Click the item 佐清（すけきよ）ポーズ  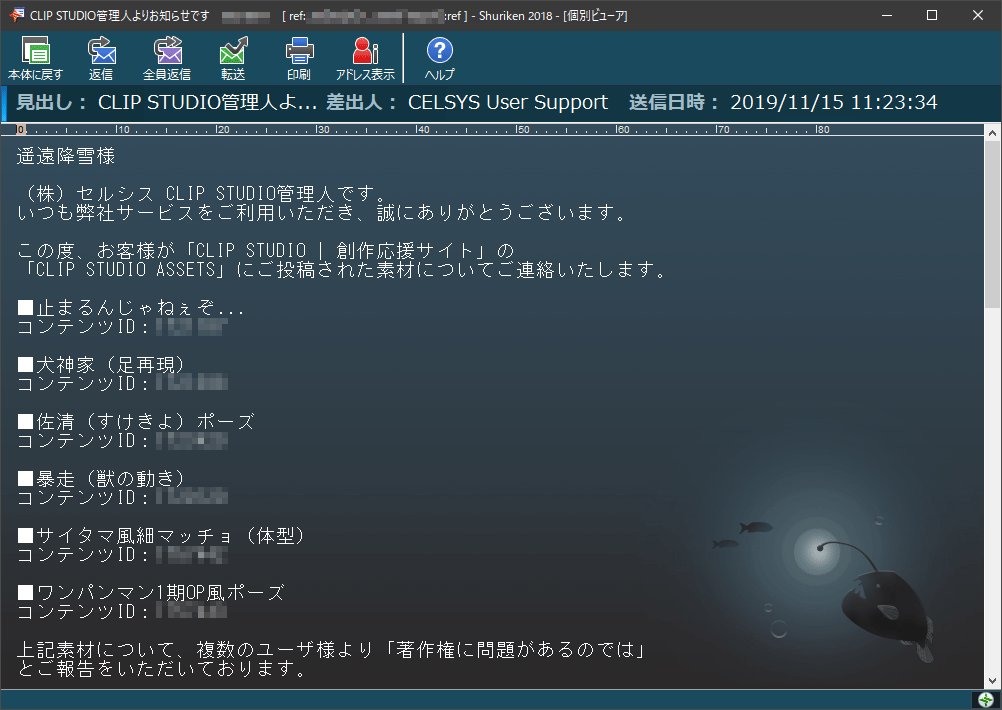click(136, 422)
